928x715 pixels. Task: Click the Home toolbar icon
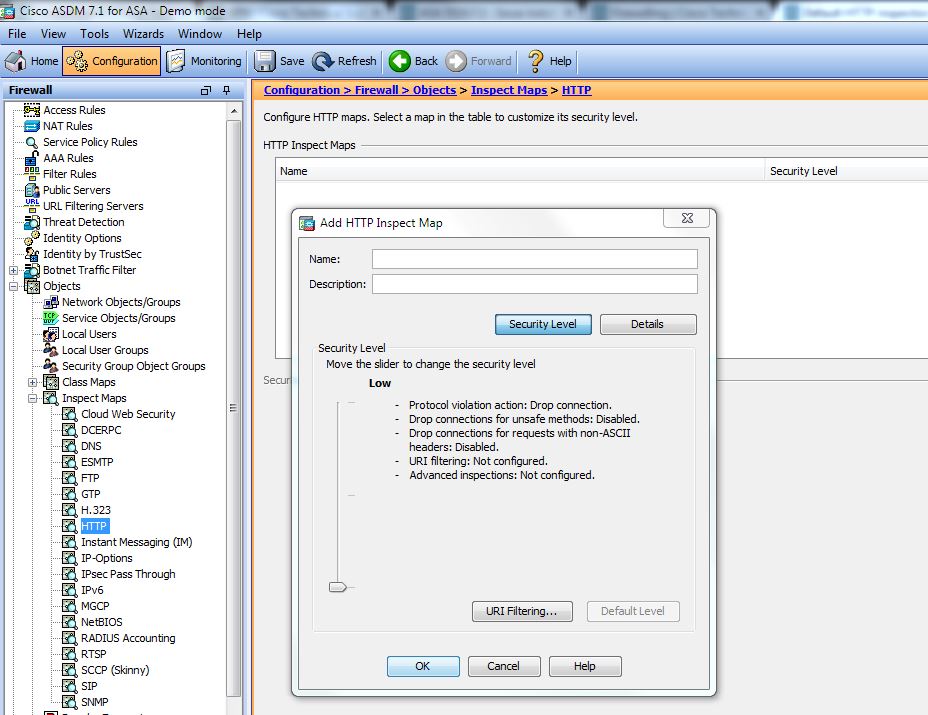pyautogui.click(x=16, y=61)
